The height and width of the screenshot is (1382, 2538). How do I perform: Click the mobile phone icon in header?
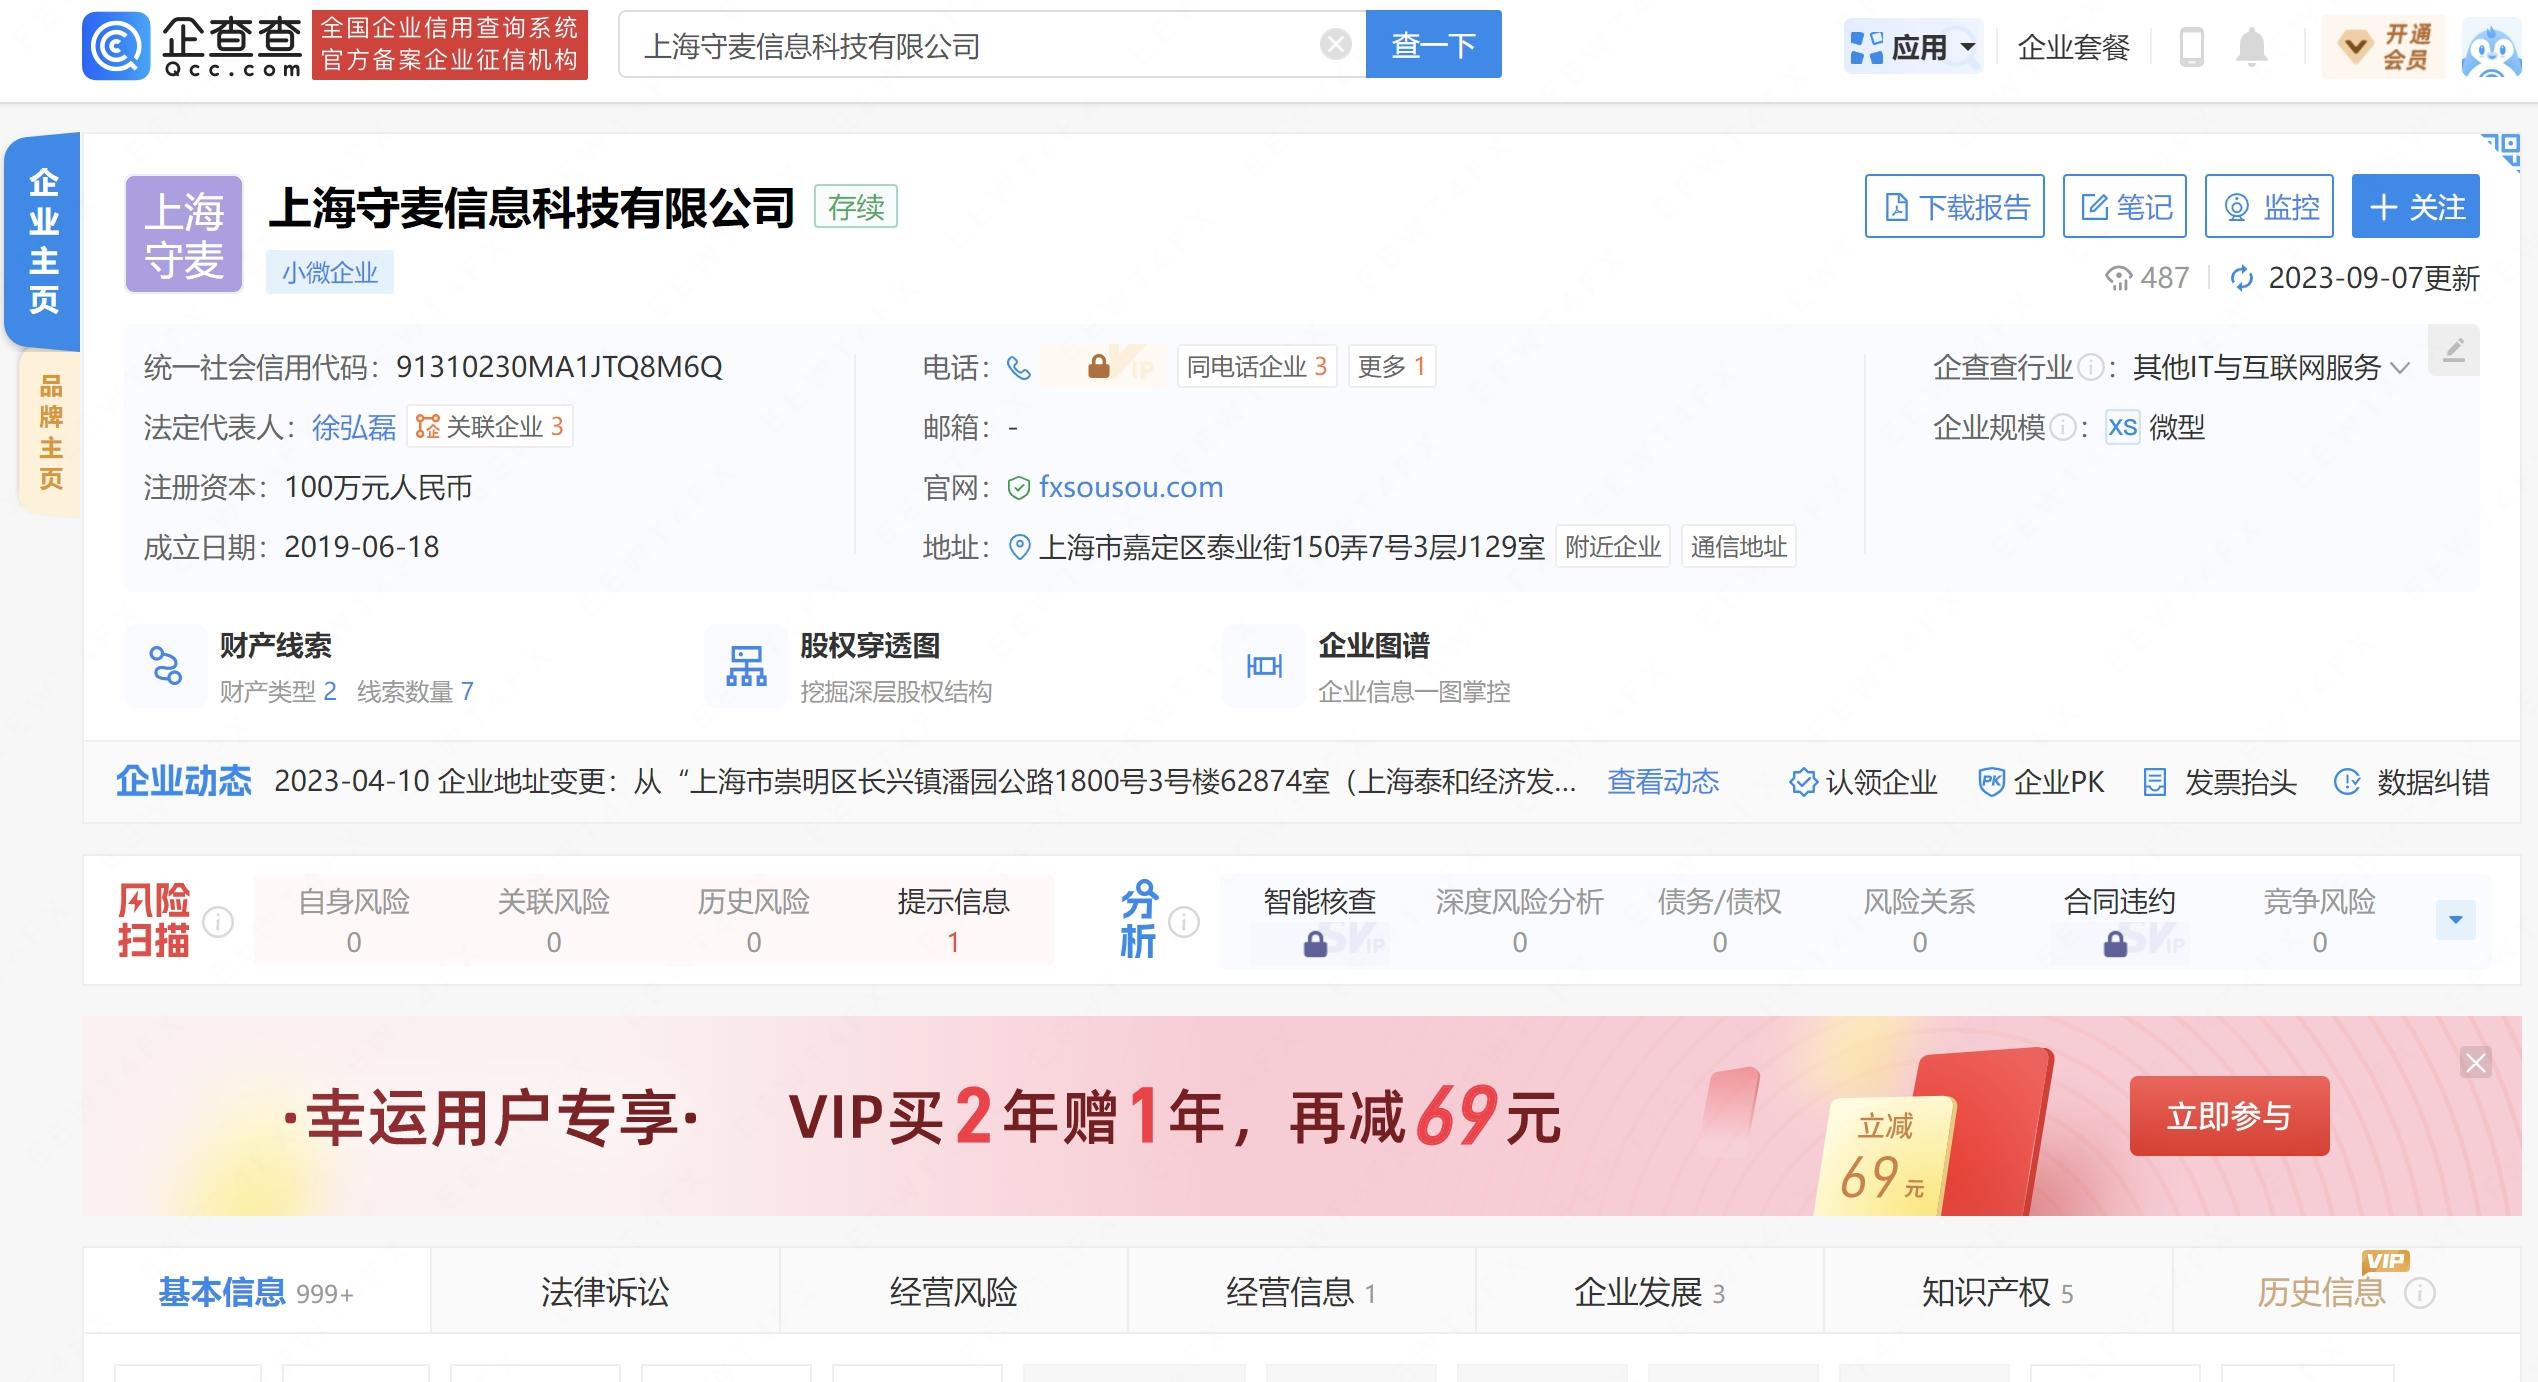2191,47
